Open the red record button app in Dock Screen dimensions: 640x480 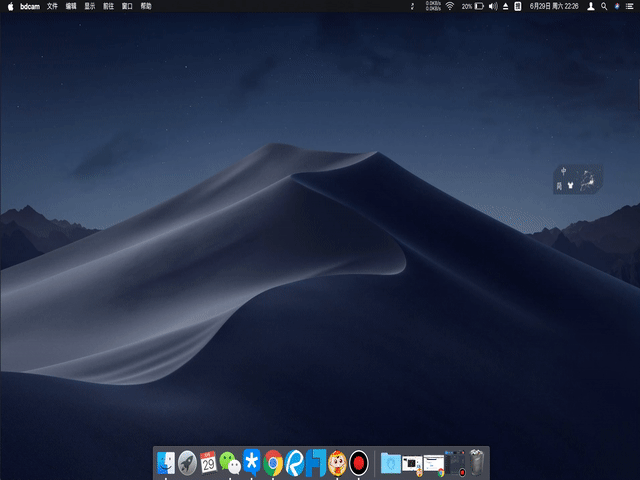pyautogui.click(x=359, y=463)
